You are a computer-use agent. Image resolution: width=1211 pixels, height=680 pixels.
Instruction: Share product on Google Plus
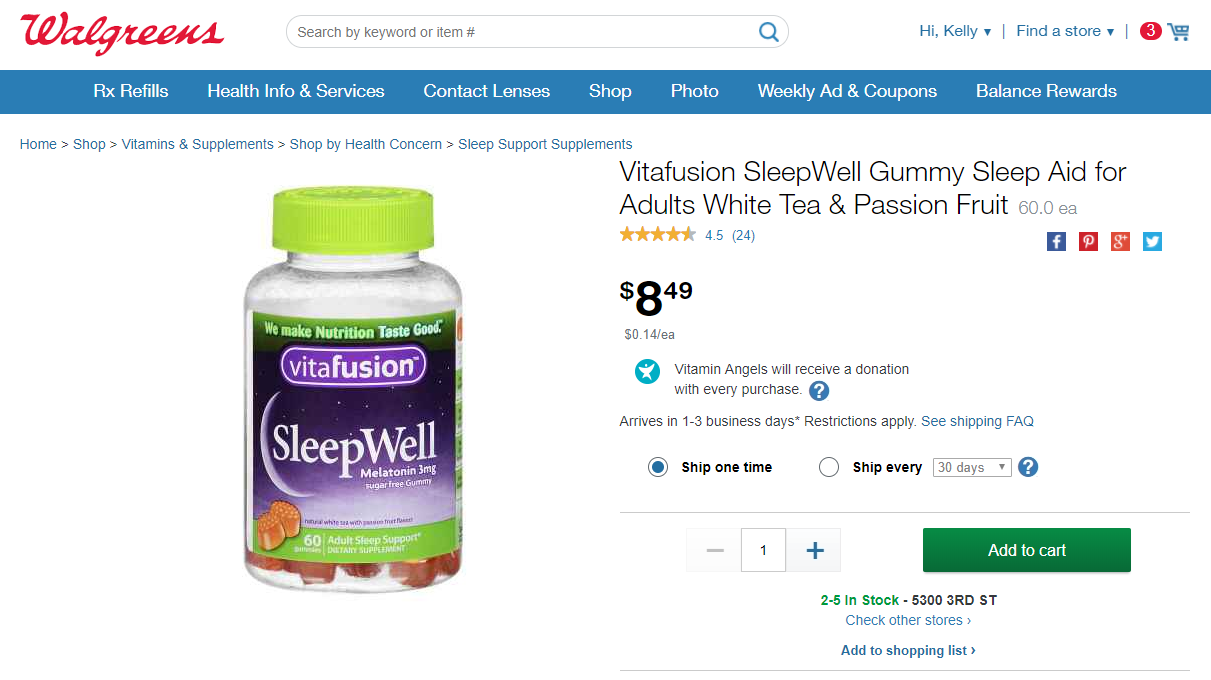(1120, 241)
